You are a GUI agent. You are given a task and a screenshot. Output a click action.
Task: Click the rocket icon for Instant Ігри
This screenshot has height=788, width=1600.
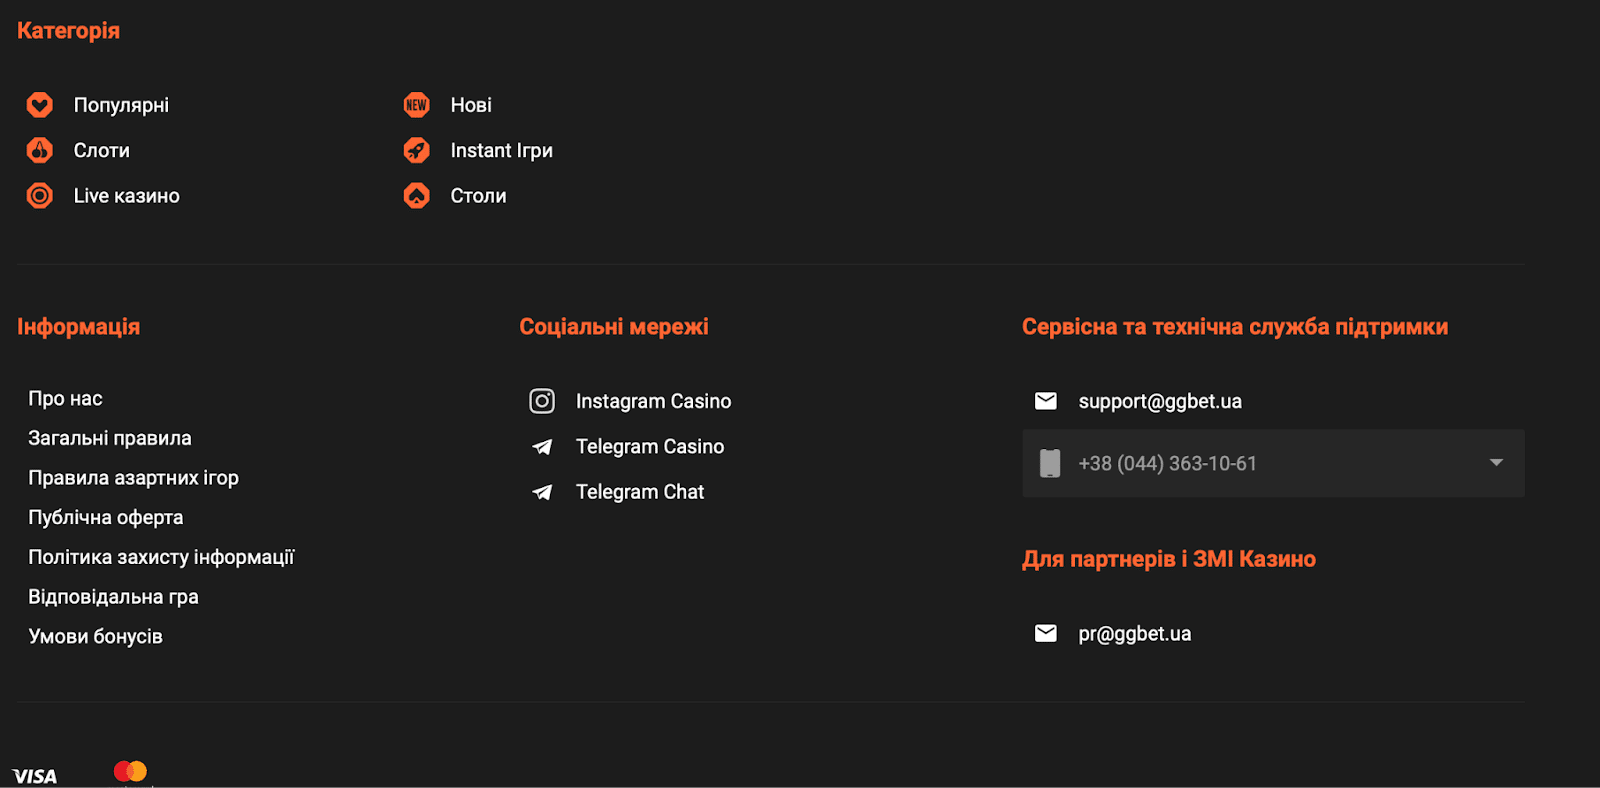click(417, 150)
